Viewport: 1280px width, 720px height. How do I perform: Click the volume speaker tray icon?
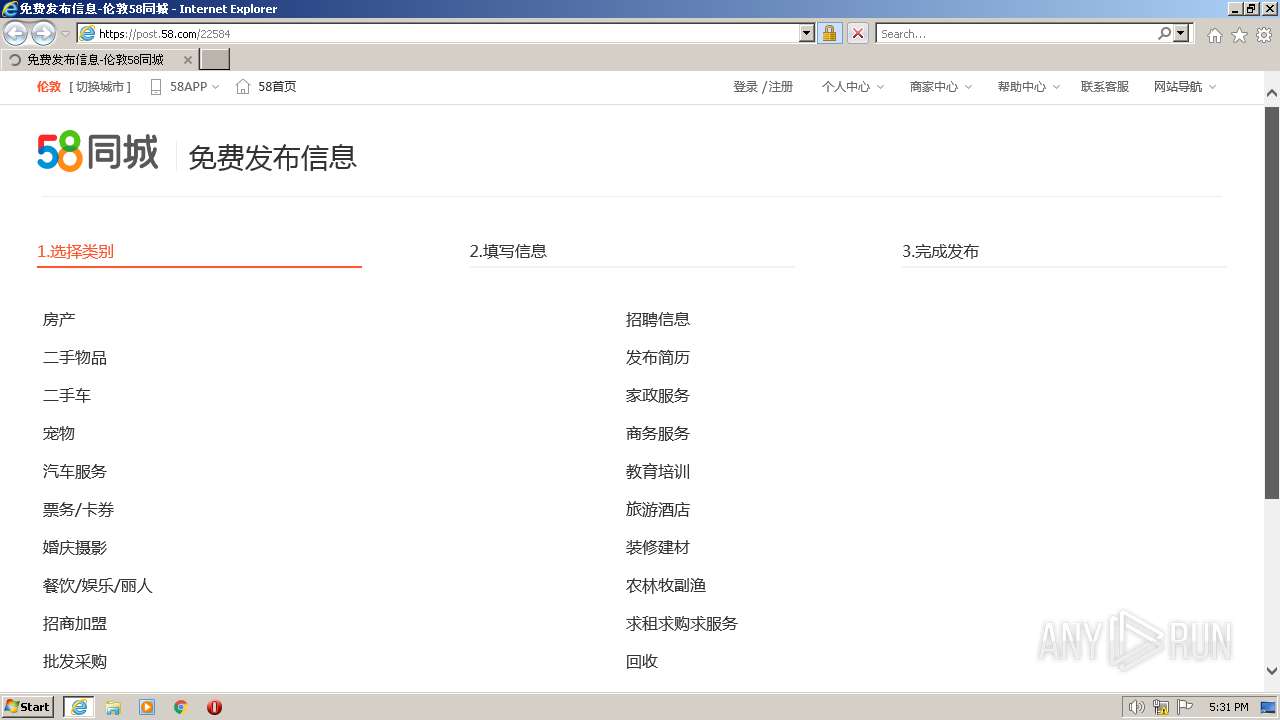pyautogui.click(x=1136, y=707)
